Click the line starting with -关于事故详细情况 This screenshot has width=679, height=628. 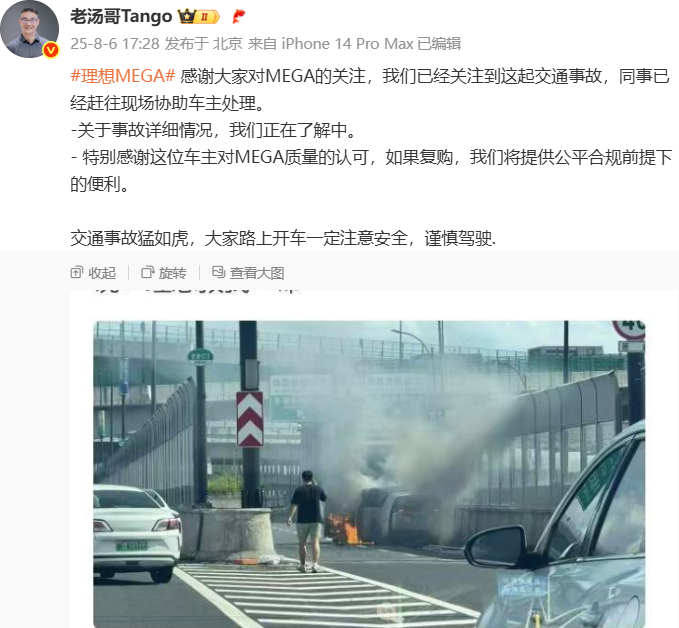(x=213, y=130)
